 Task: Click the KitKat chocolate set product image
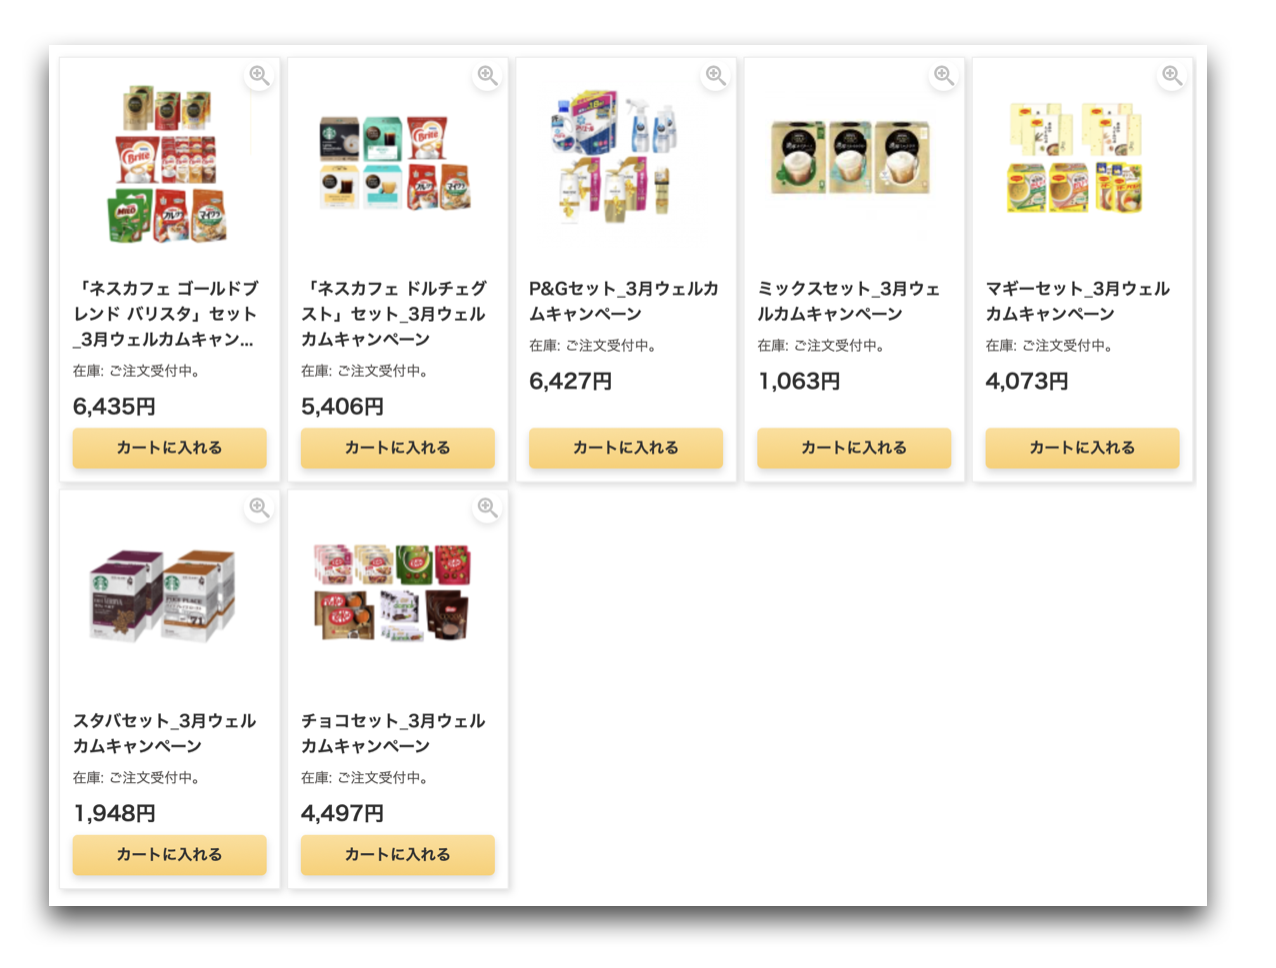pos(393,592)
